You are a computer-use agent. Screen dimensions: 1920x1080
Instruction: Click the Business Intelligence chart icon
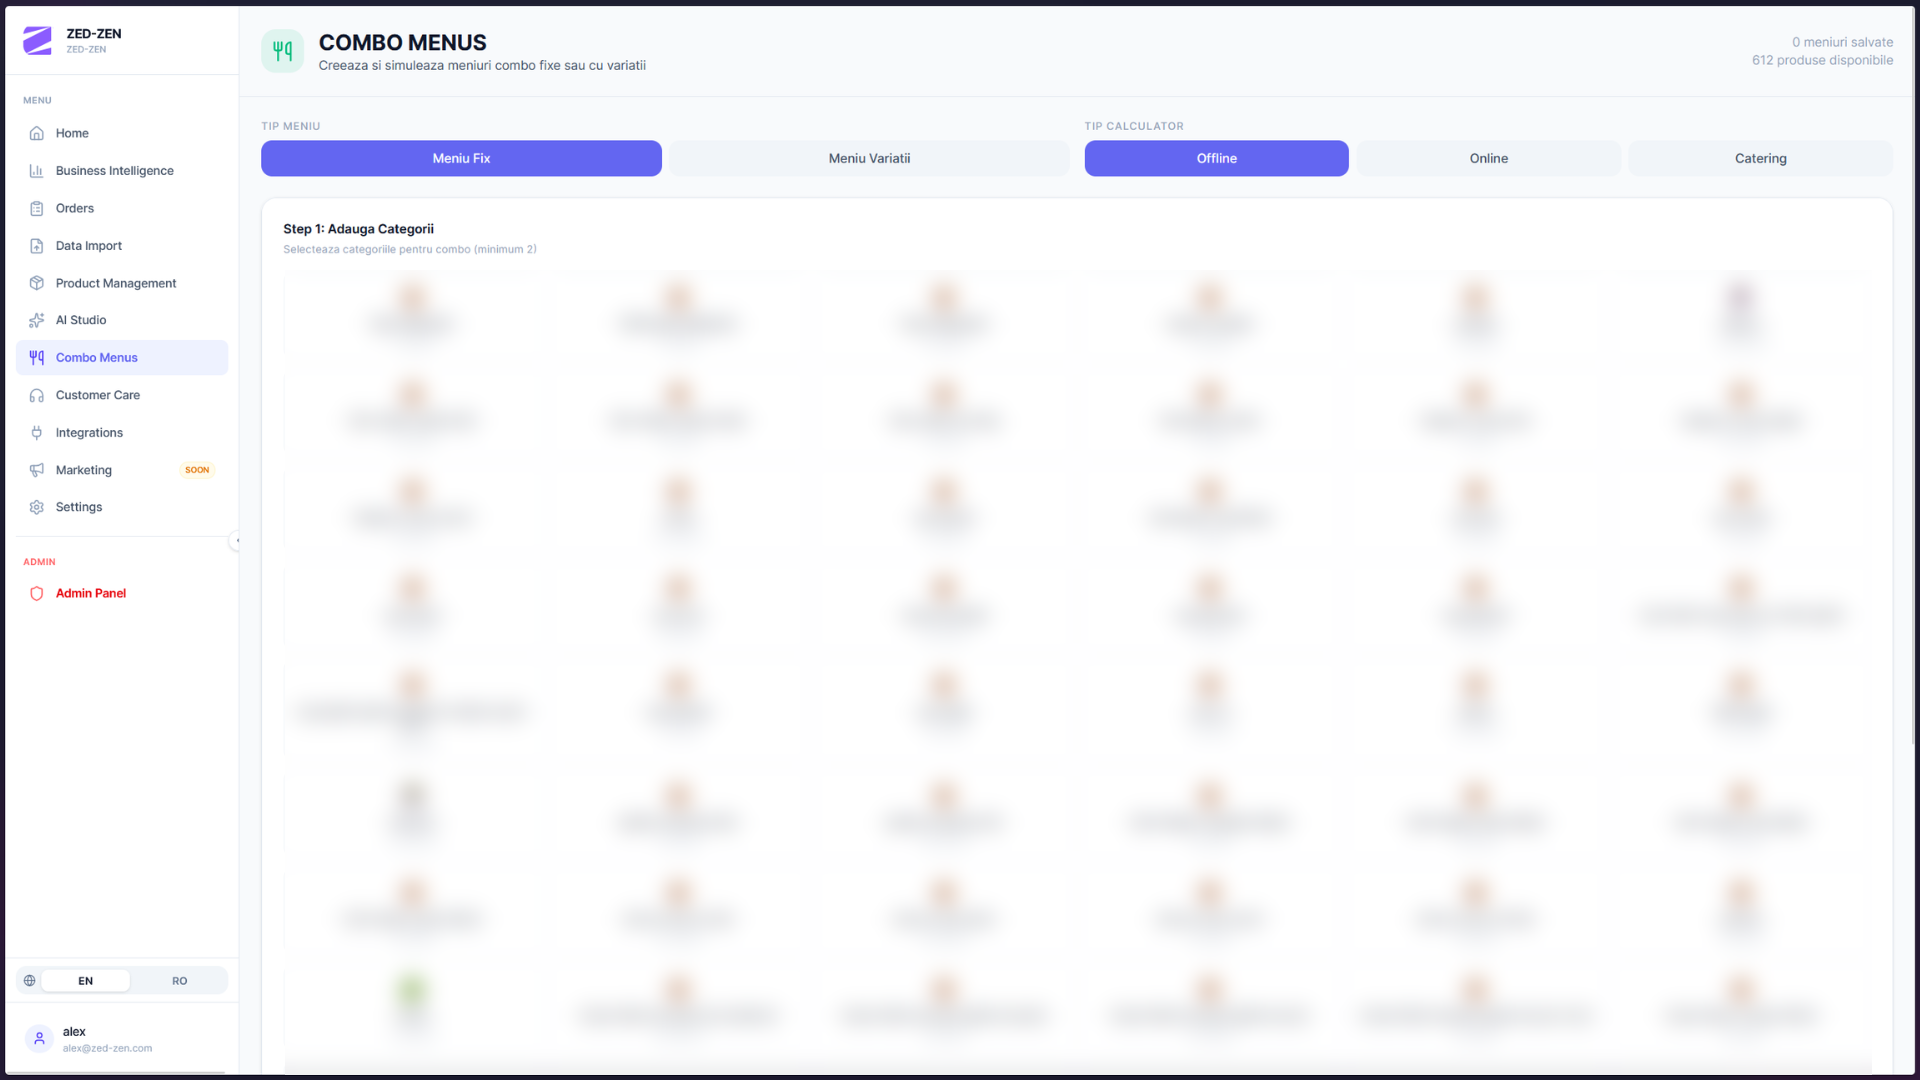(37, 171)
